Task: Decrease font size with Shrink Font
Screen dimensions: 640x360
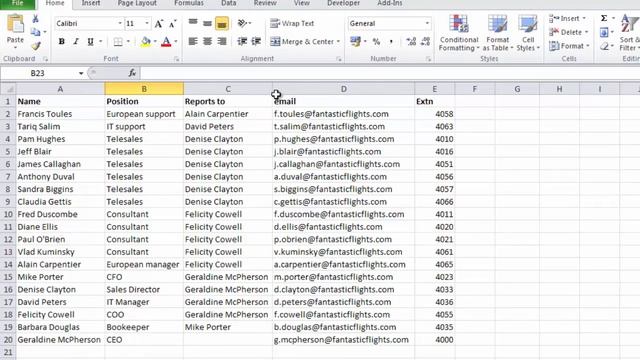Action: point(172,24)
